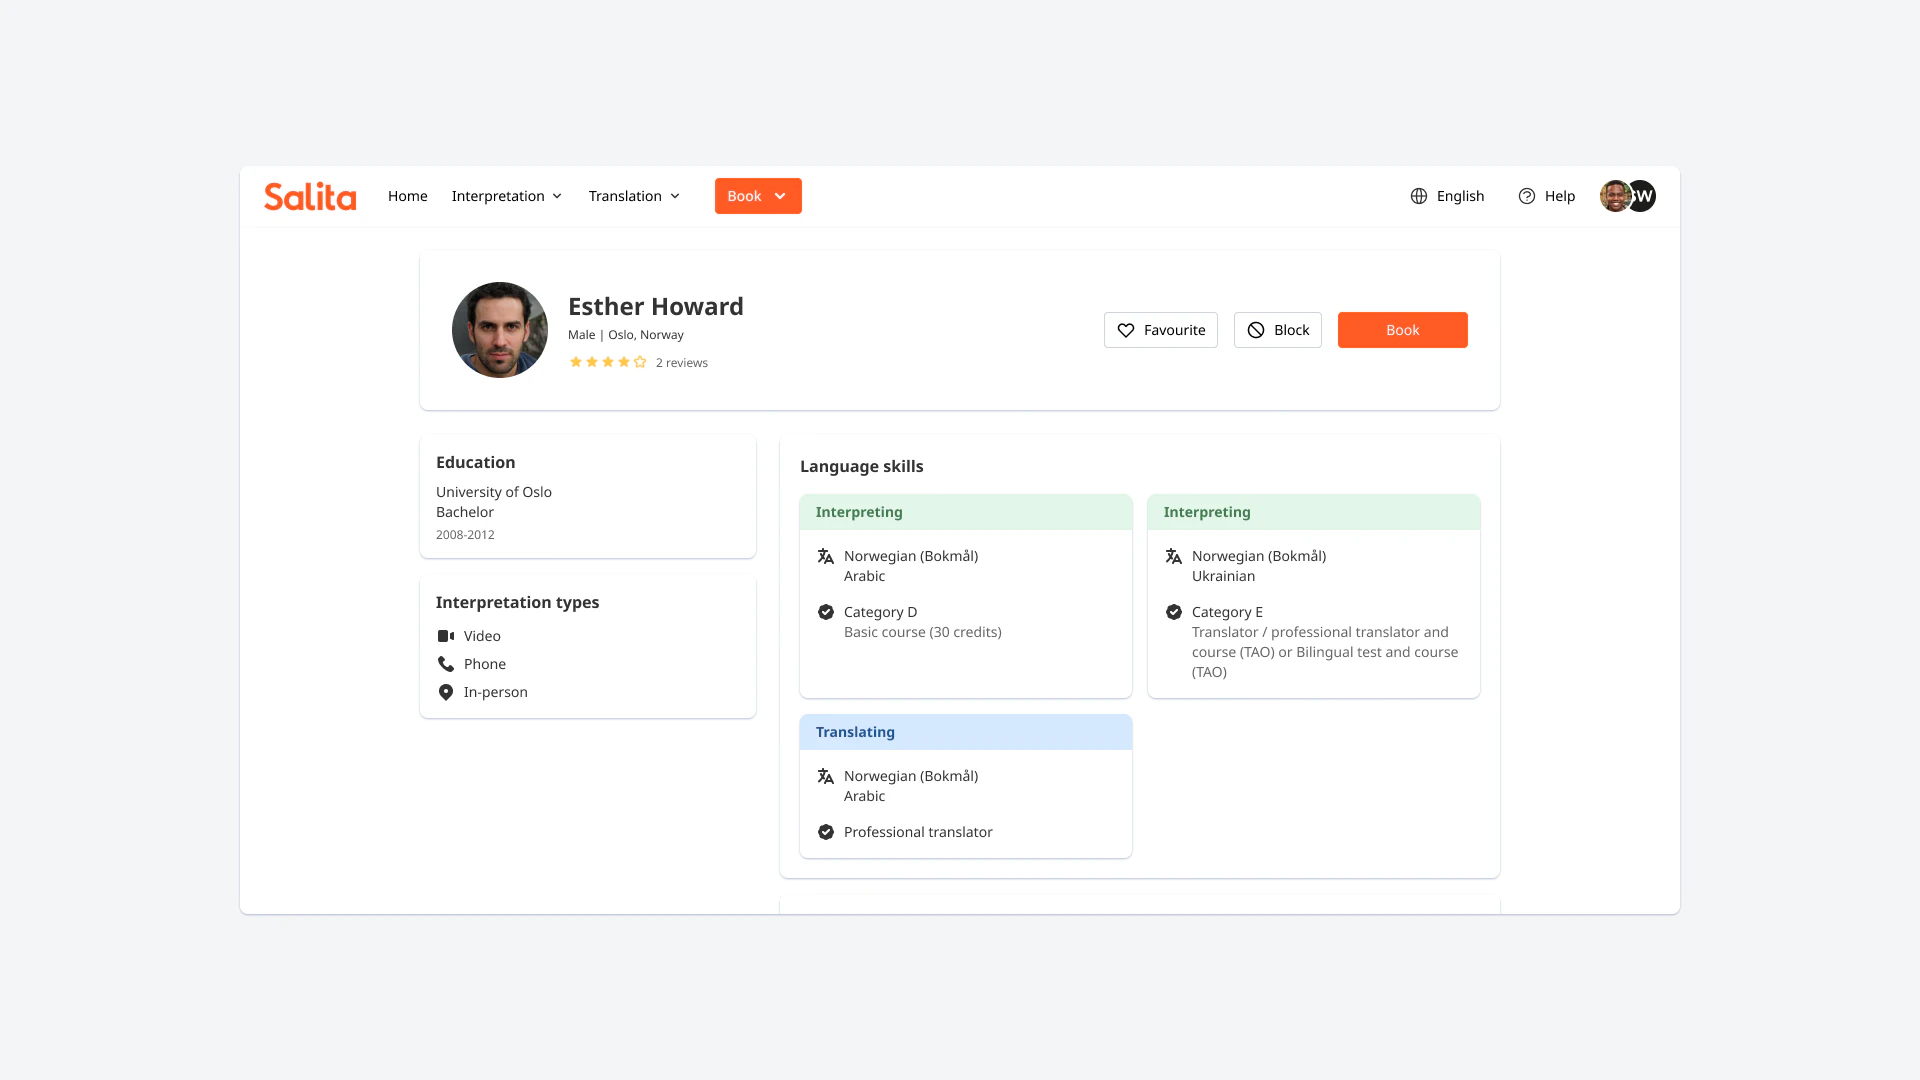Click the 'Esther Howard' name heading
Screen dimensions: 1920x1080
[656, 306]
